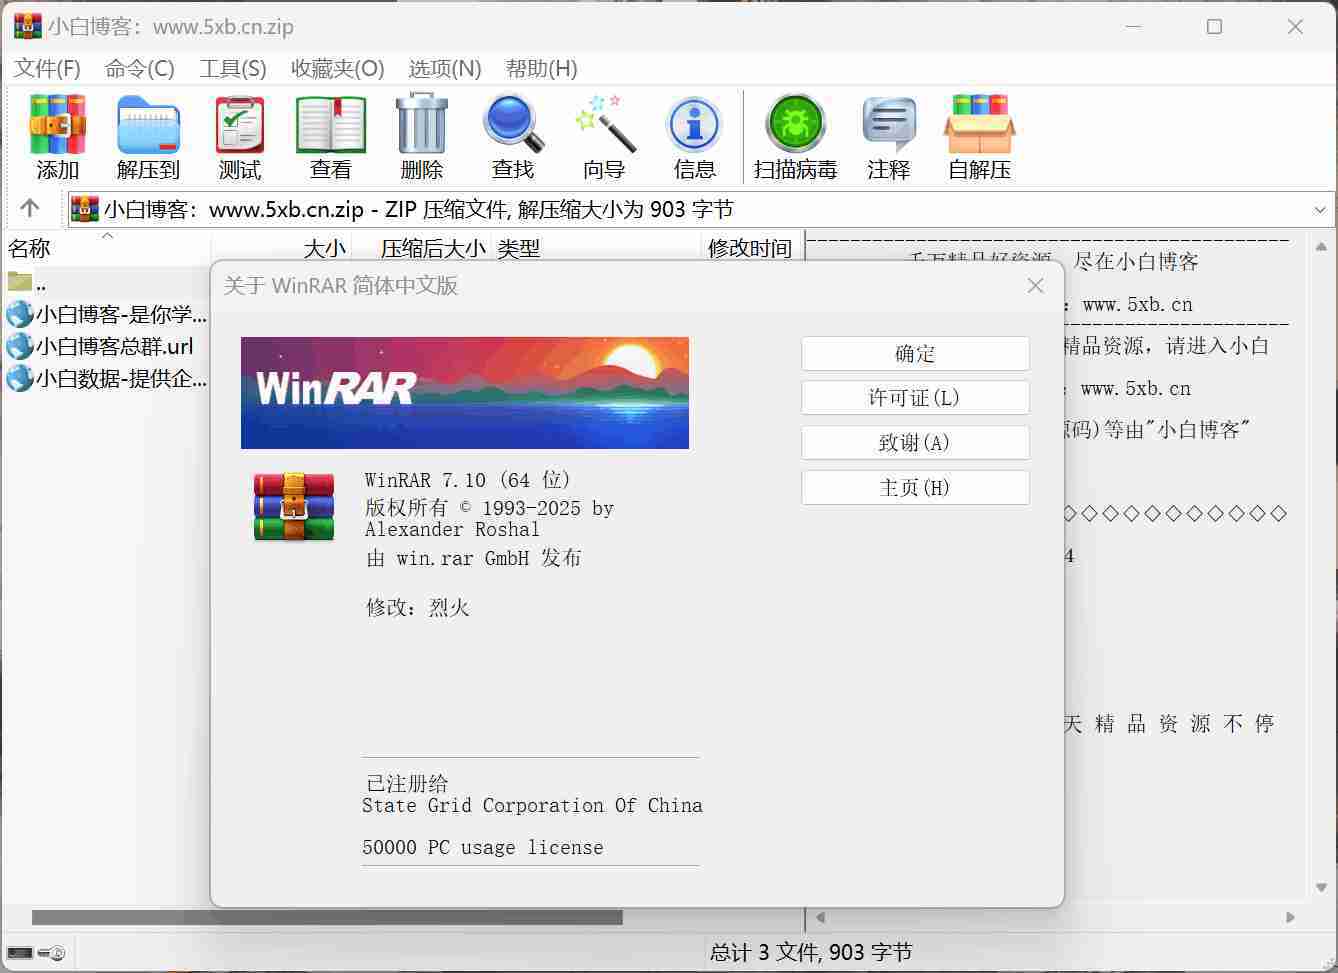Screen dimensions: 1338x973
Task: Close the 关于 WinRAR dialog
Action: tap(1035, 286)
